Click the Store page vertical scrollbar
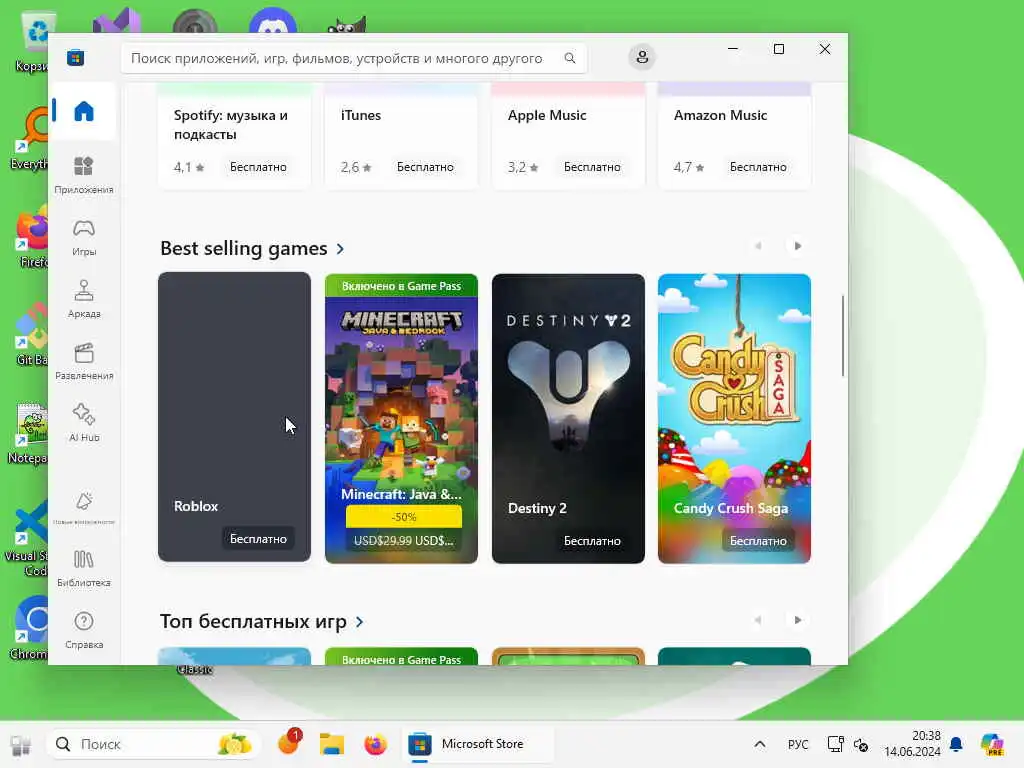 pos(842,336)
